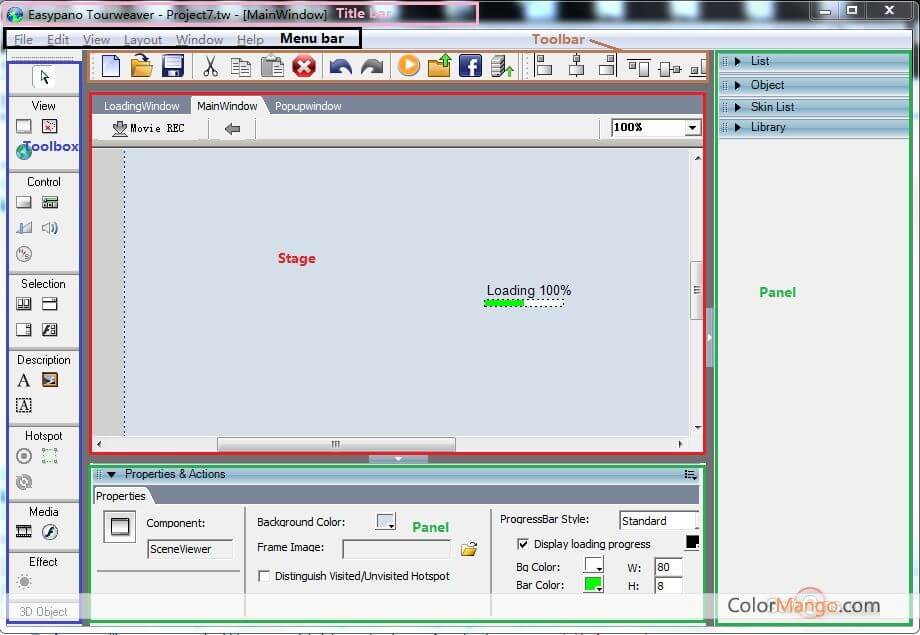
Task: Click the Facebook share icon
Action: 470,67
